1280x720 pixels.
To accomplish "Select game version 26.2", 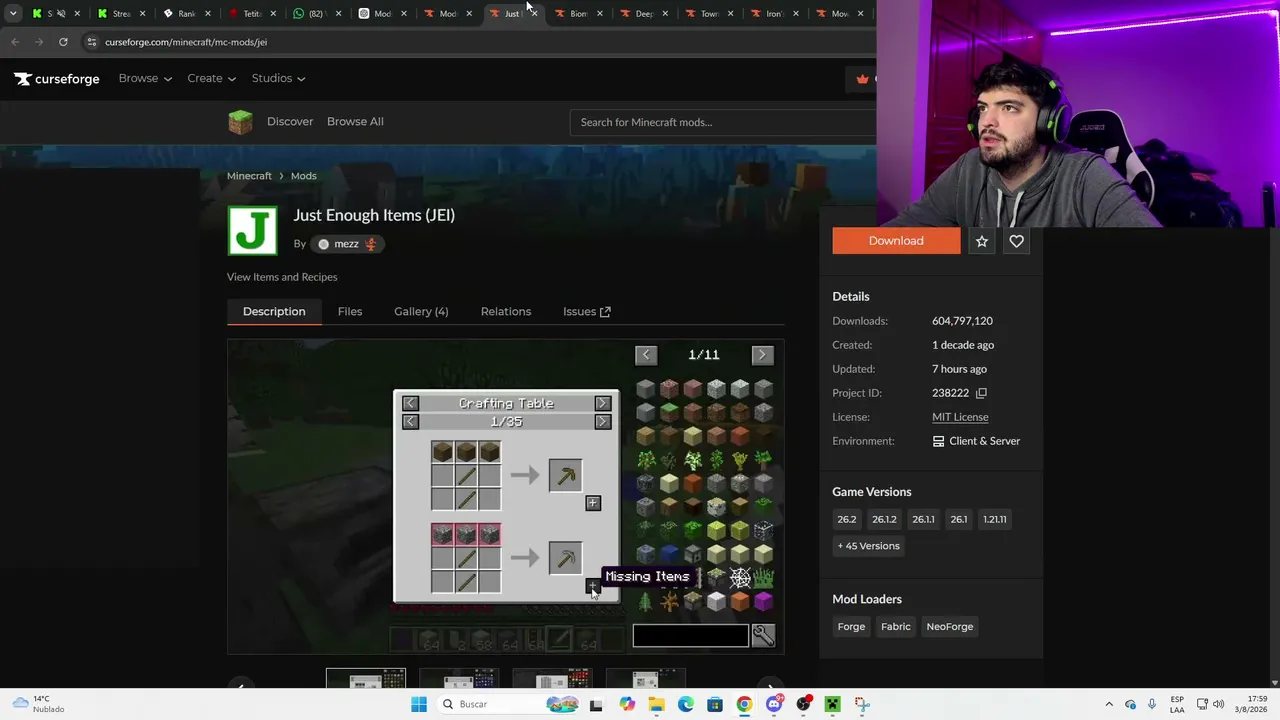I will point(847,519).
